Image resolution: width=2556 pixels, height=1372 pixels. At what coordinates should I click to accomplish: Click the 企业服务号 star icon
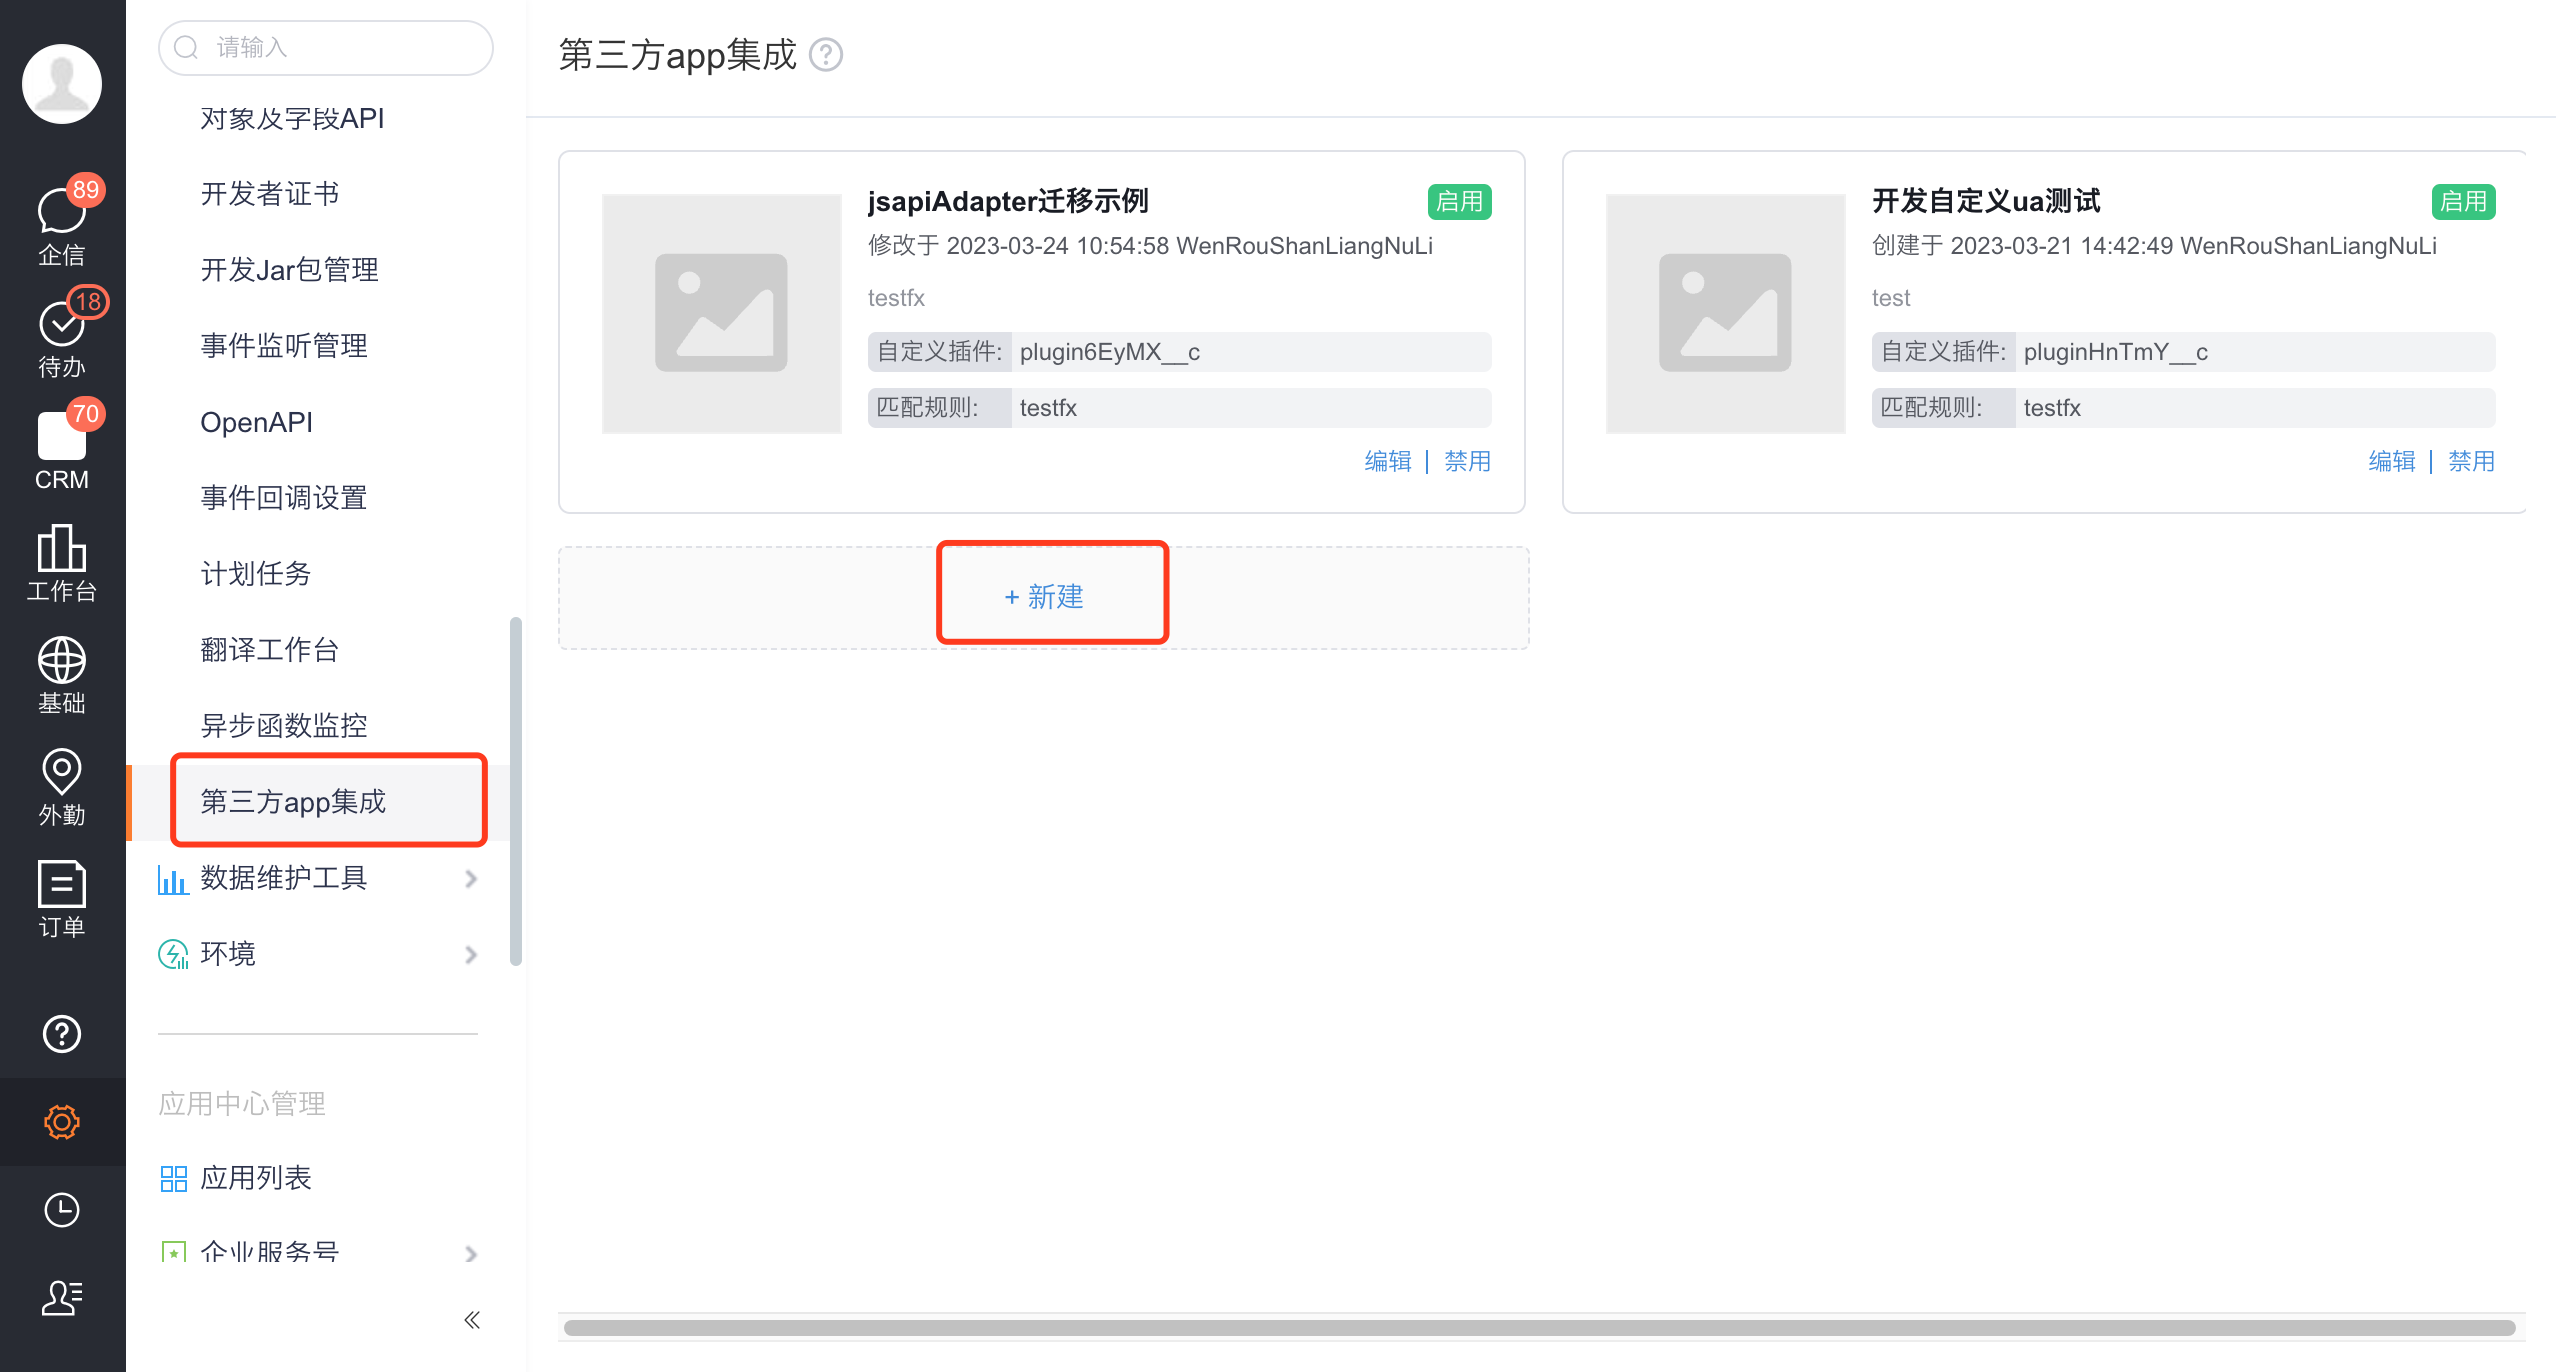click(173, 1252)
